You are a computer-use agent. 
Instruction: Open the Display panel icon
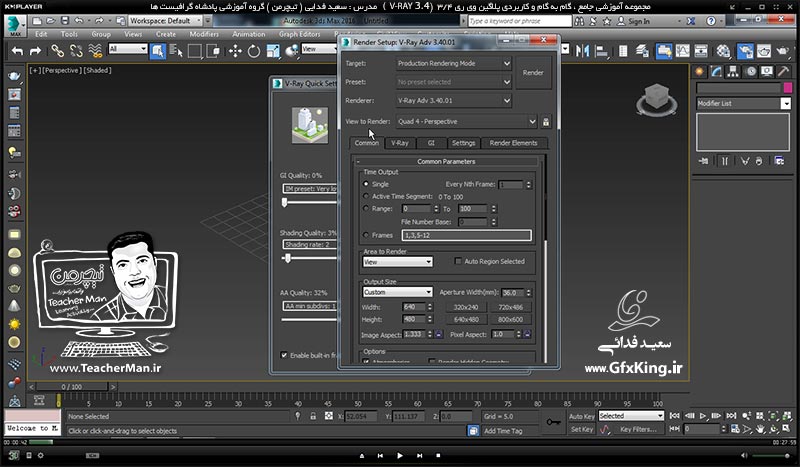pos(767,71)
